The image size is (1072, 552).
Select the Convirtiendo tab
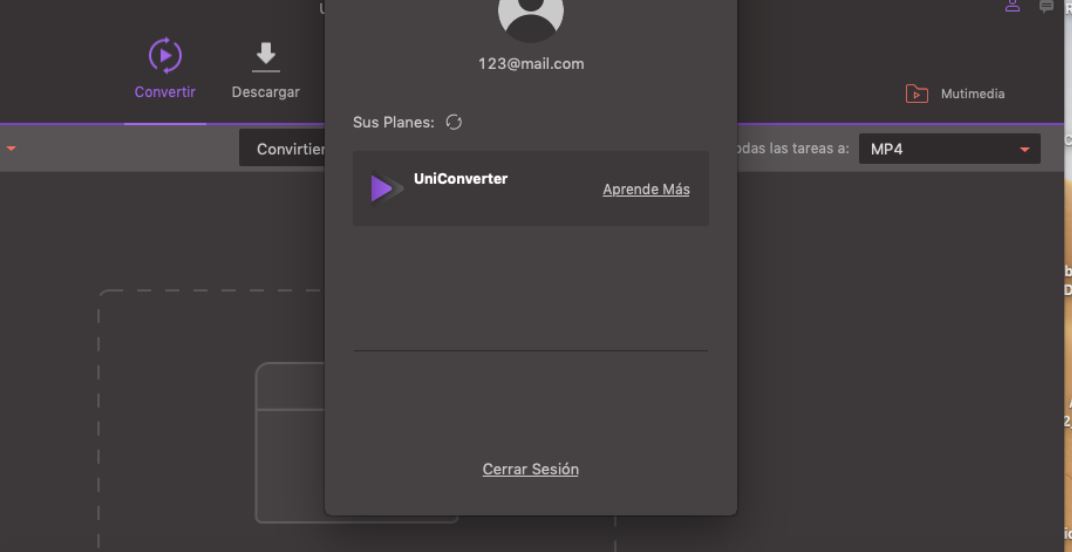(282, 148)
